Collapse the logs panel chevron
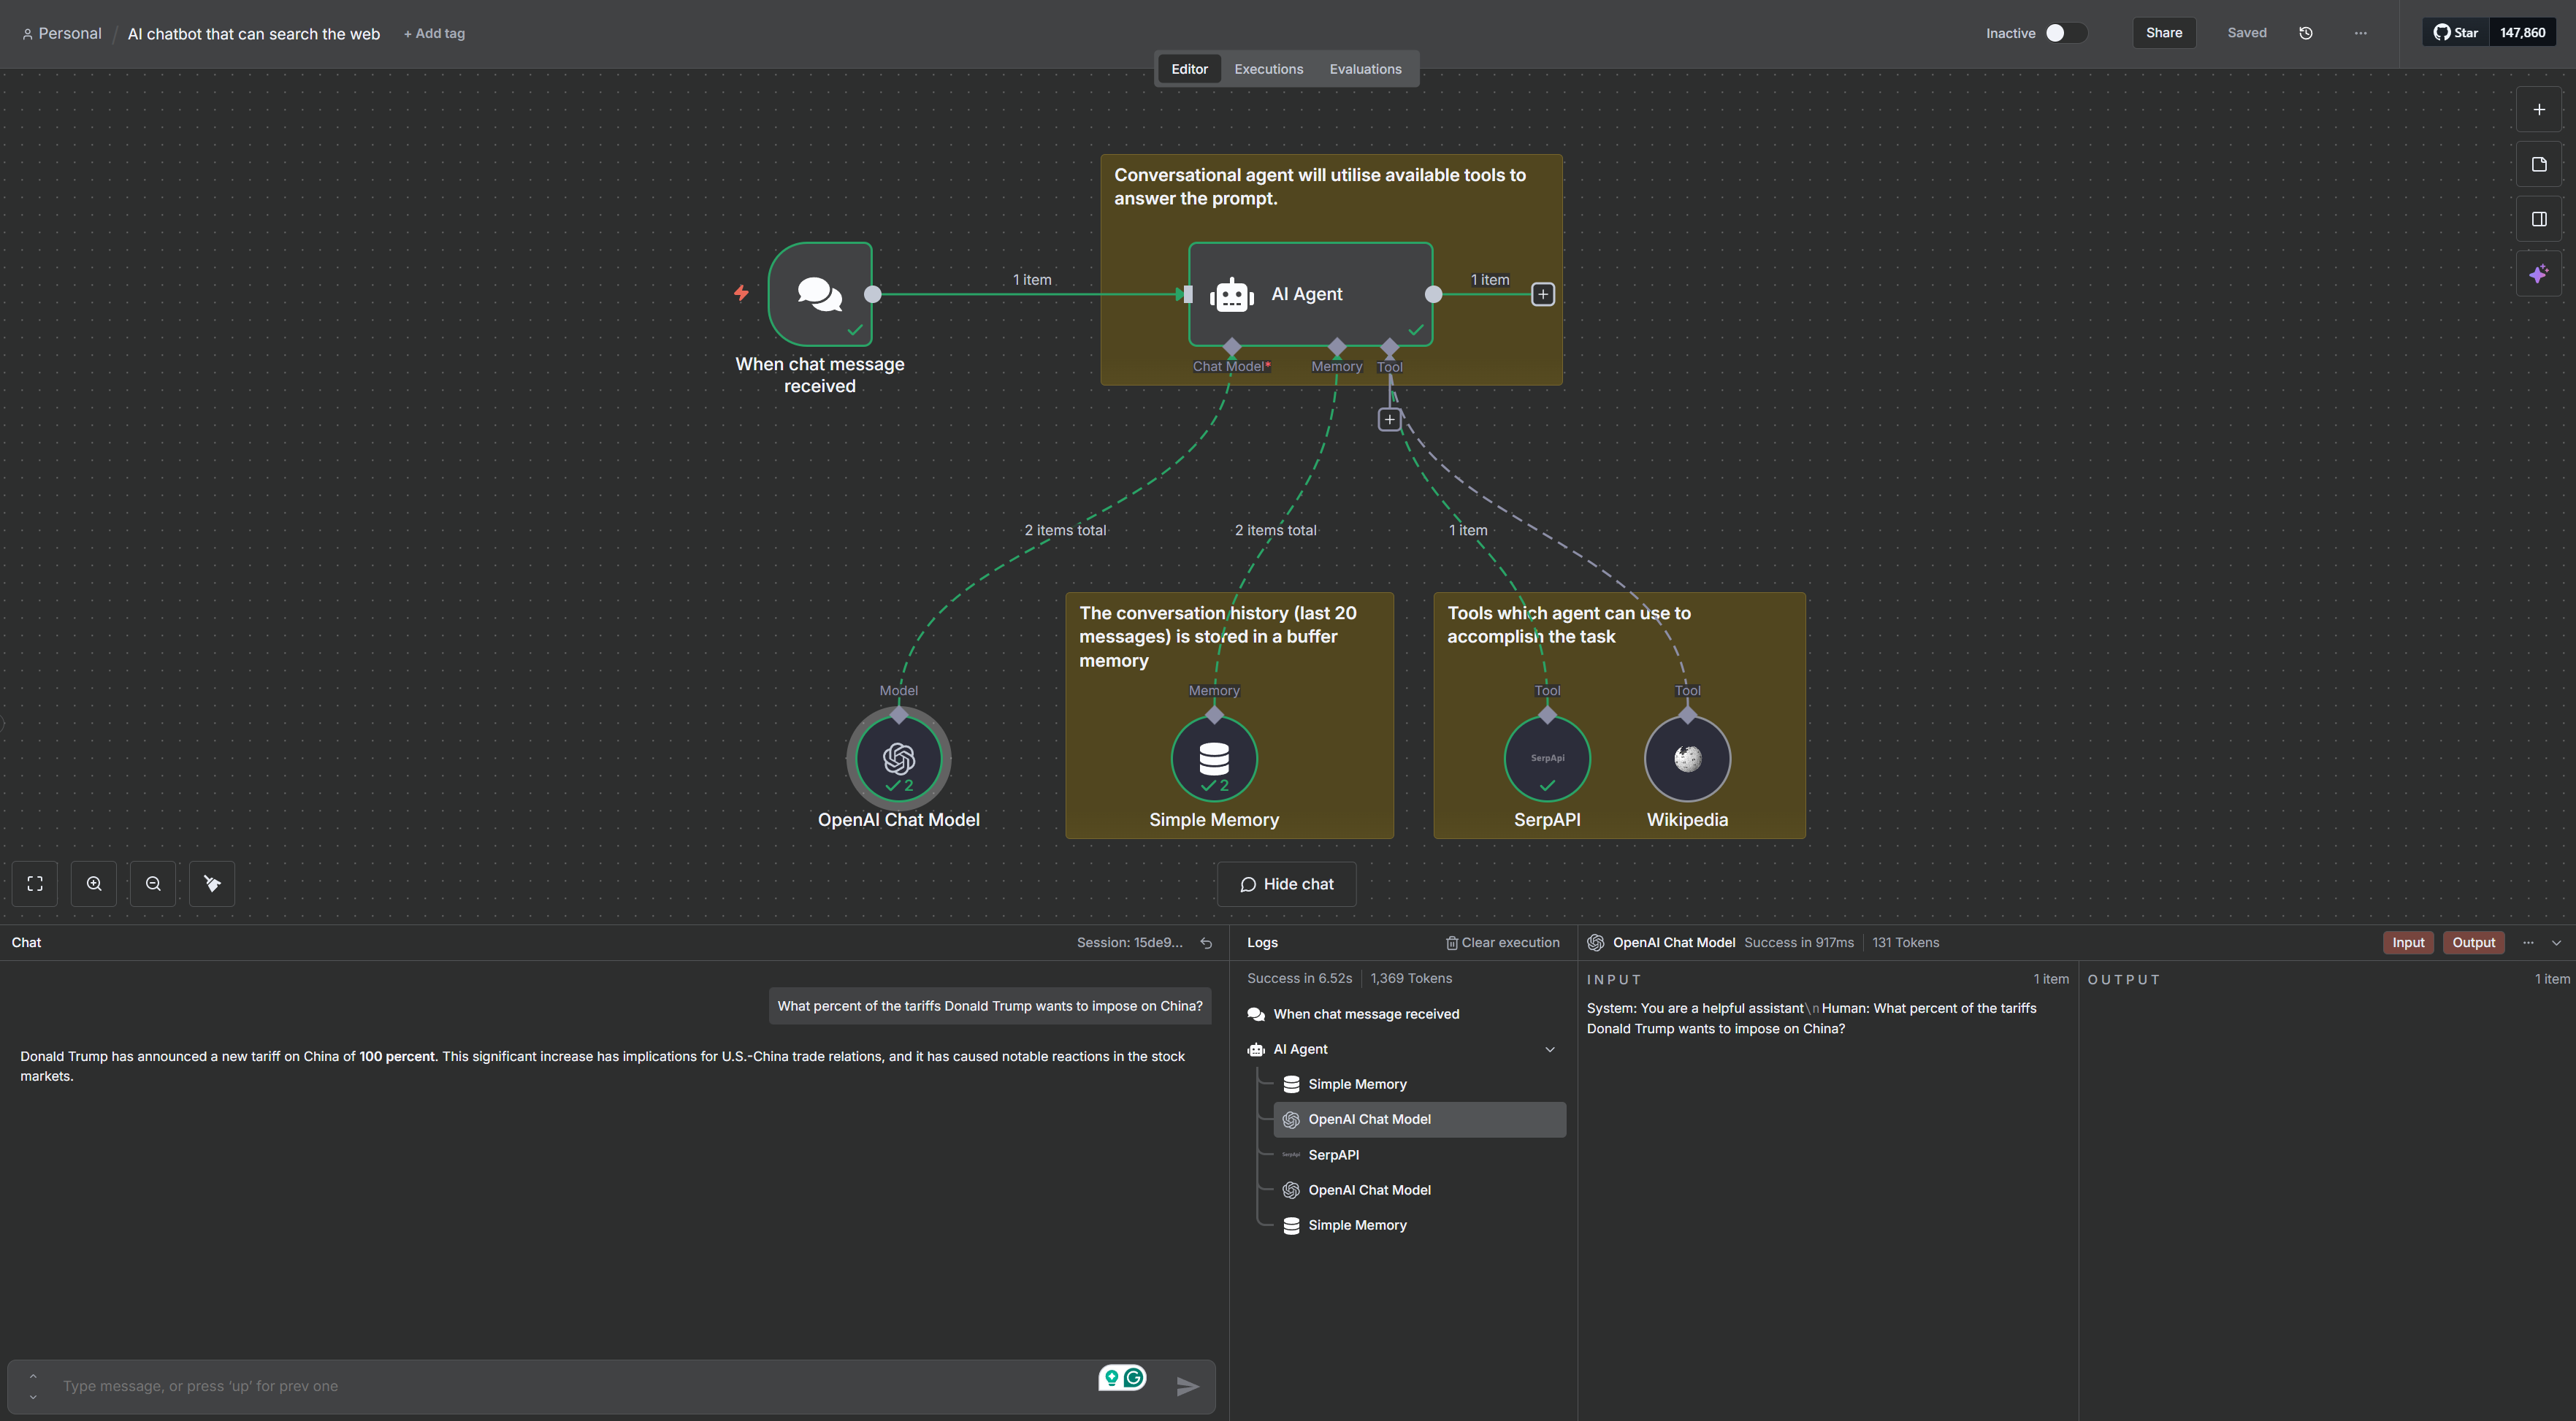The image size is (2576, 1421). point(2557,943)
